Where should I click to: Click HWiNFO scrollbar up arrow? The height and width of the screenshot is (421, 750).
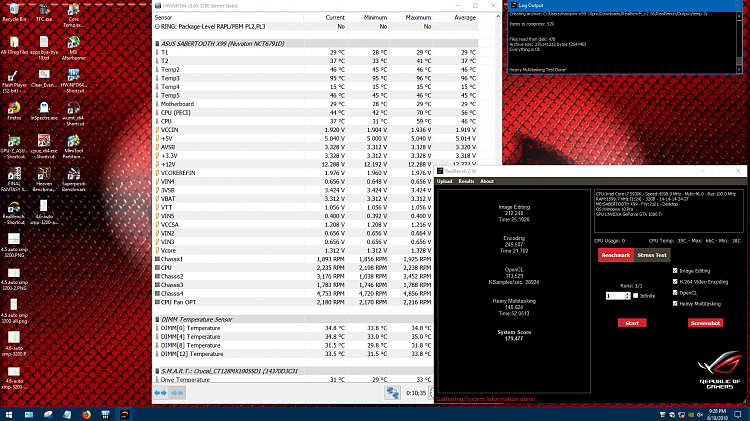pyautogui.click(x=498, y=16)
